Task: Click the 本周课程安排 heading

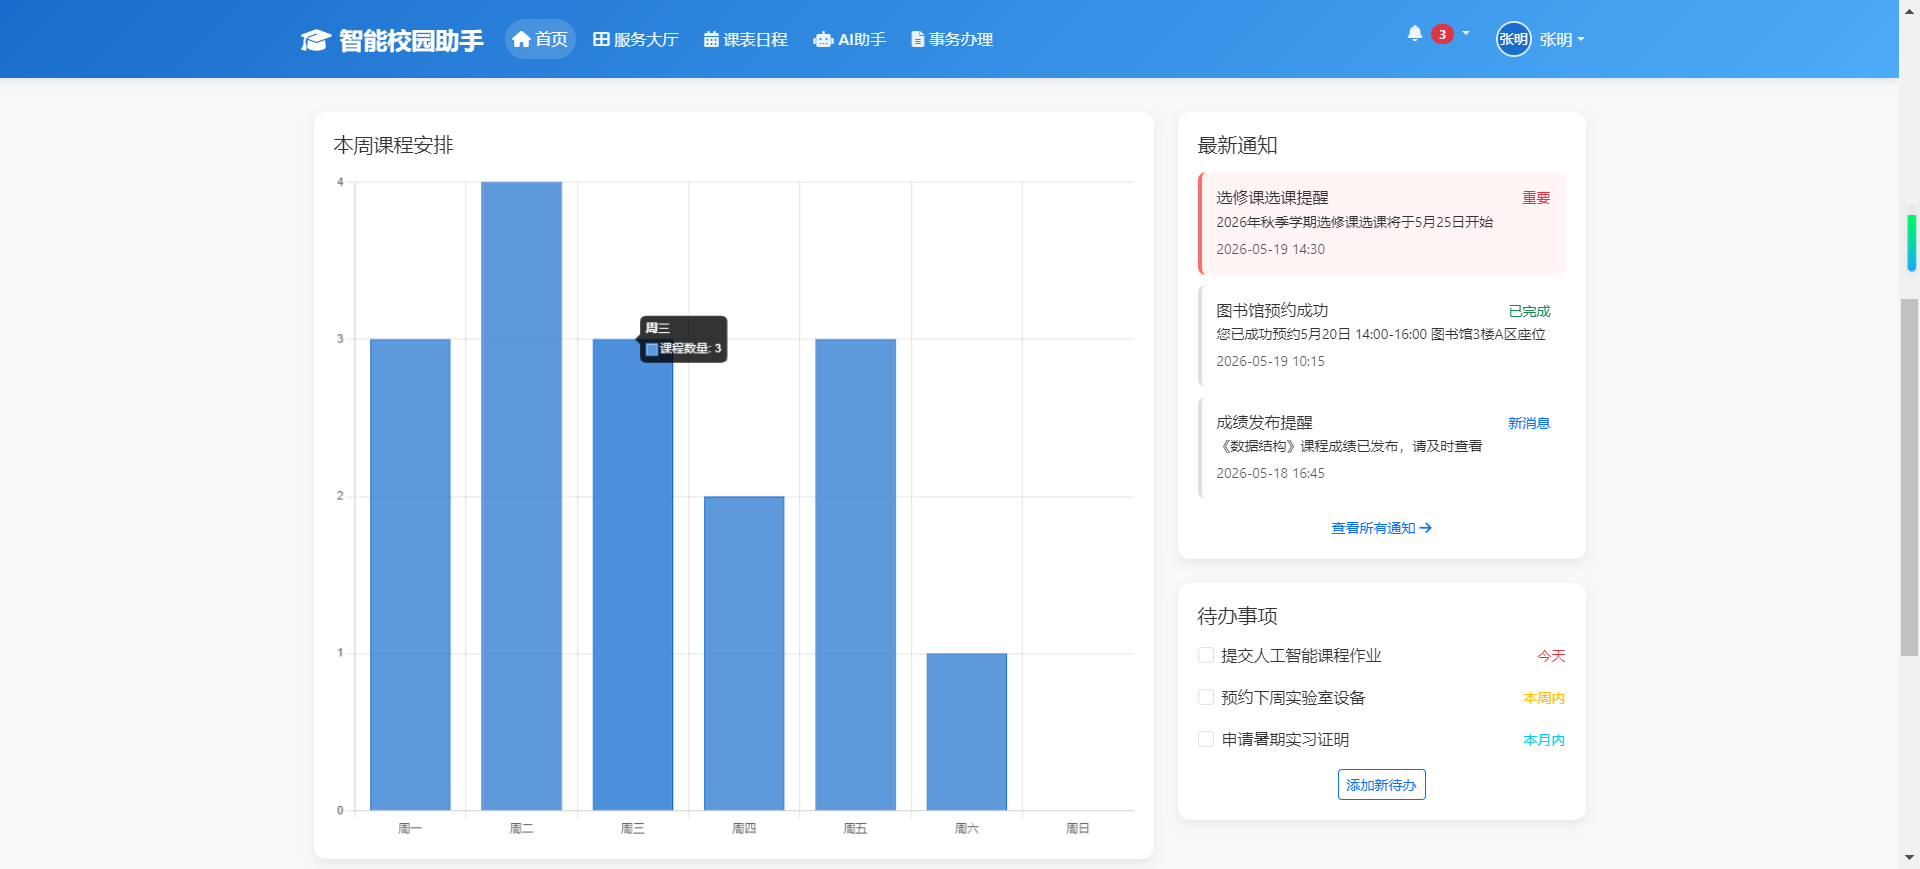Action: pos(393,145)
